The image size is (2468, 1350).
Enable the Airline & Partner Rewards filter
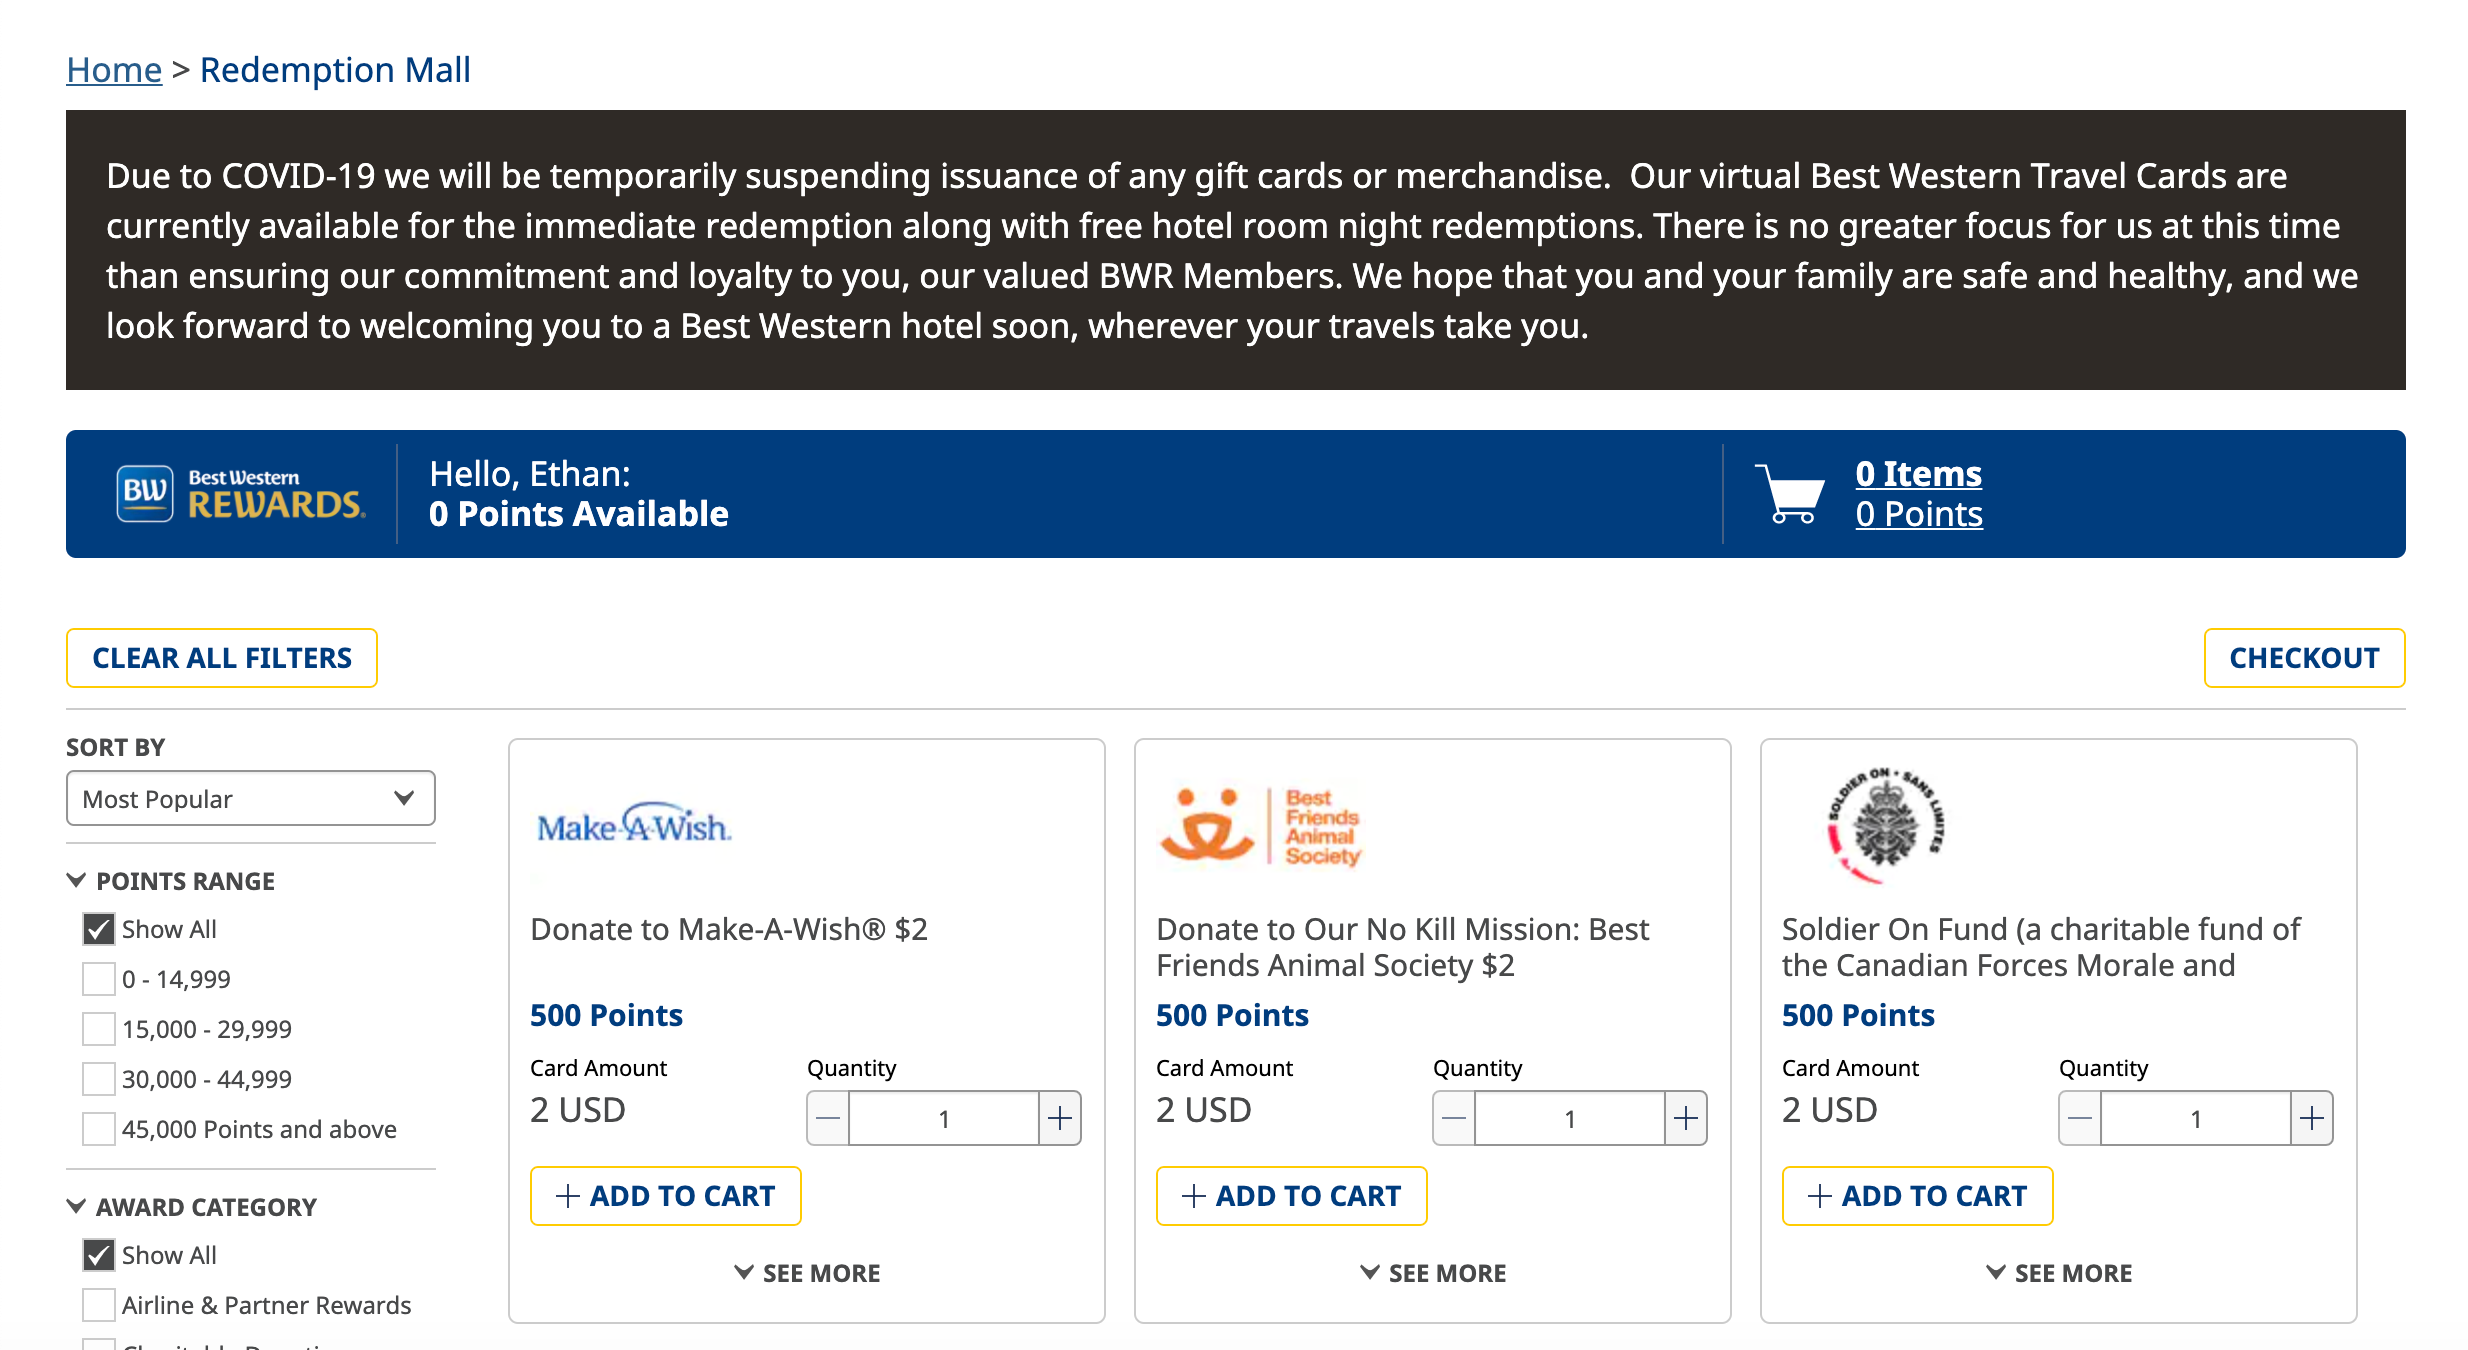click(x=98, y=1305)
